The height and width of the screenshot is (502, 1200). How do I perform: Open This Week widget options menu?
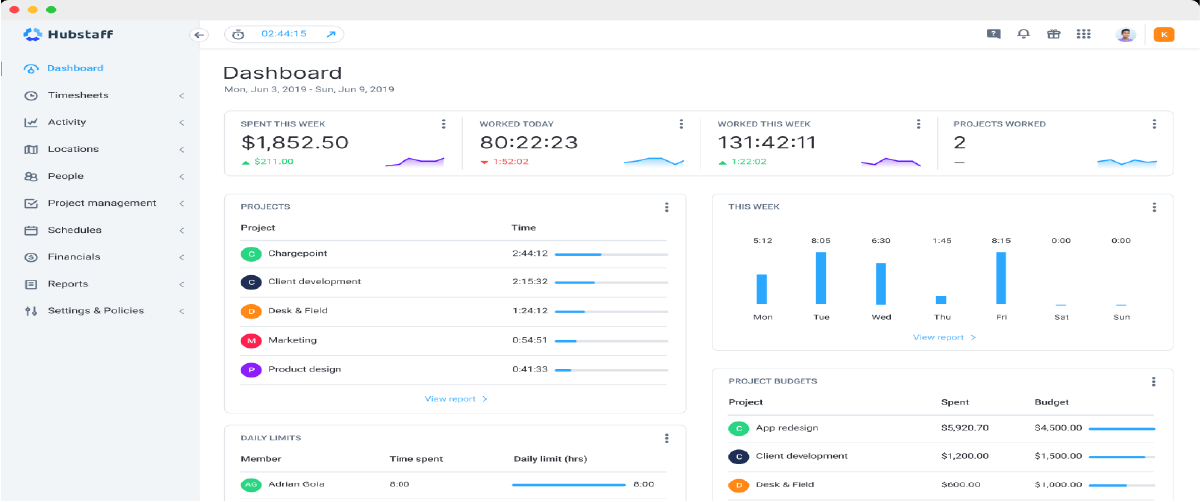(1154, 207)
